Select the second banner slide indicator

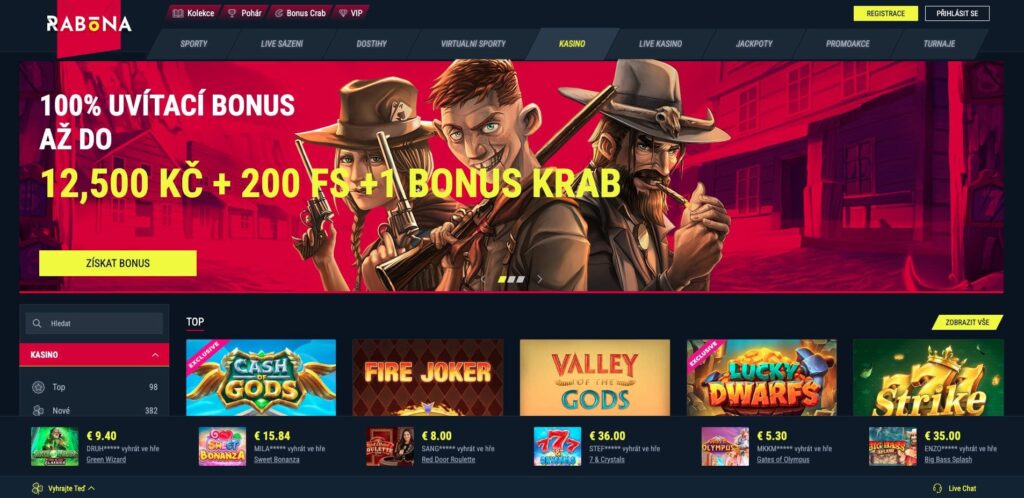[x=511, y=279]
